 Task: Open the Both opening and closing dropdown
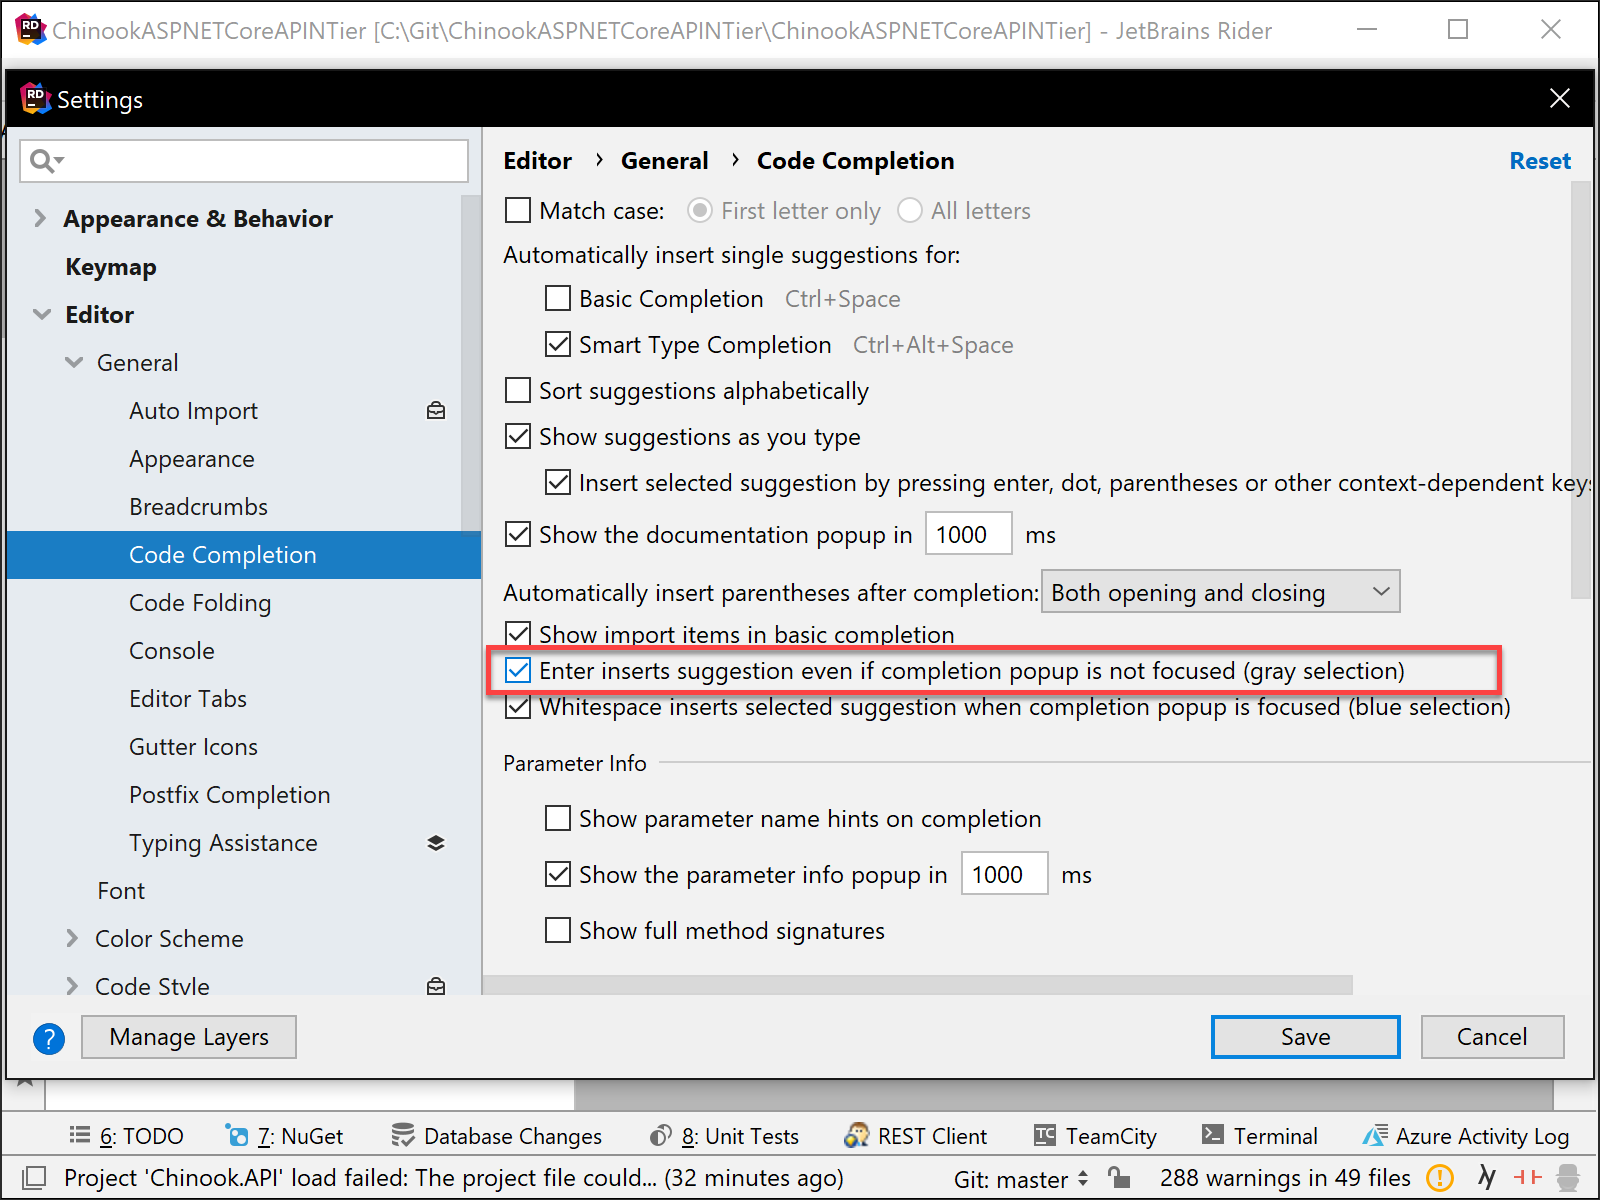tap(1221, 592)
